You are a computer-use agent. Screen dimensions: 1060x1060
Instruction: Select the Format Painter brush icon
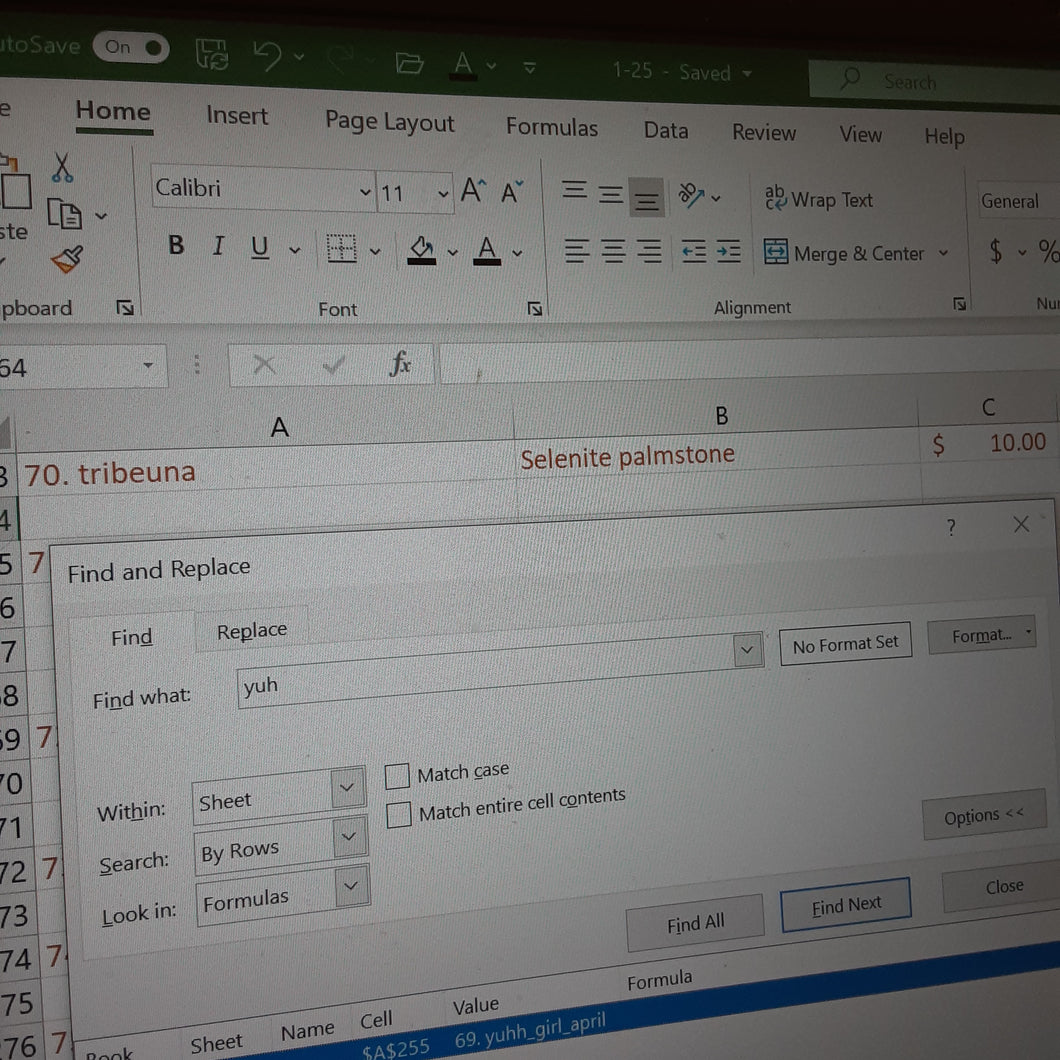(x=66, y=259)
